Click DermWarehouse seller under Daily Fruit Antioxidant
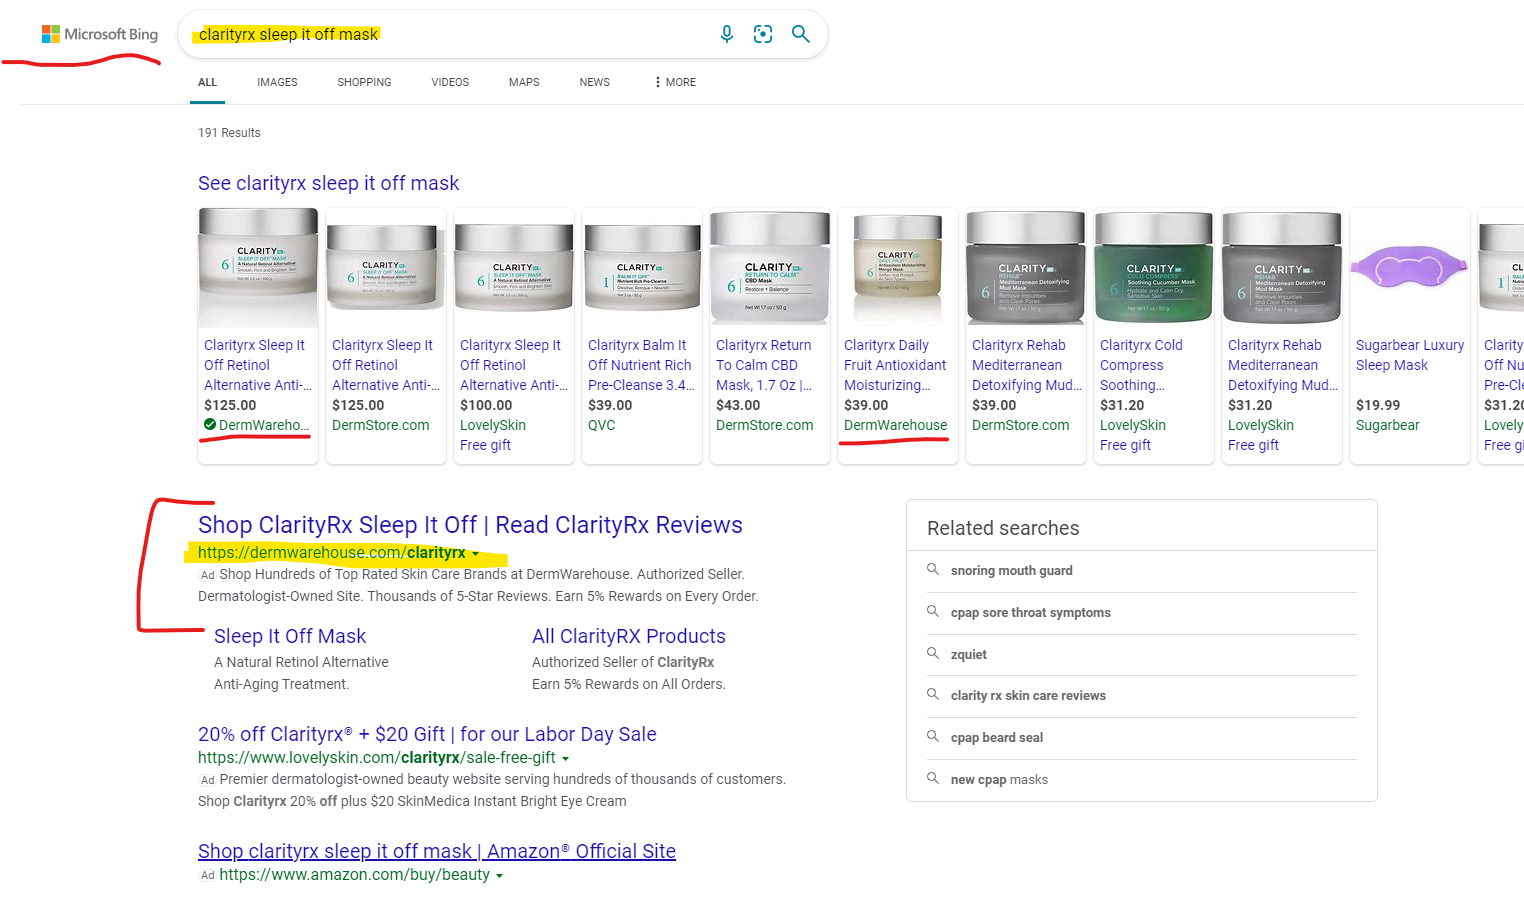The image size is (1524, 906). 895,425
